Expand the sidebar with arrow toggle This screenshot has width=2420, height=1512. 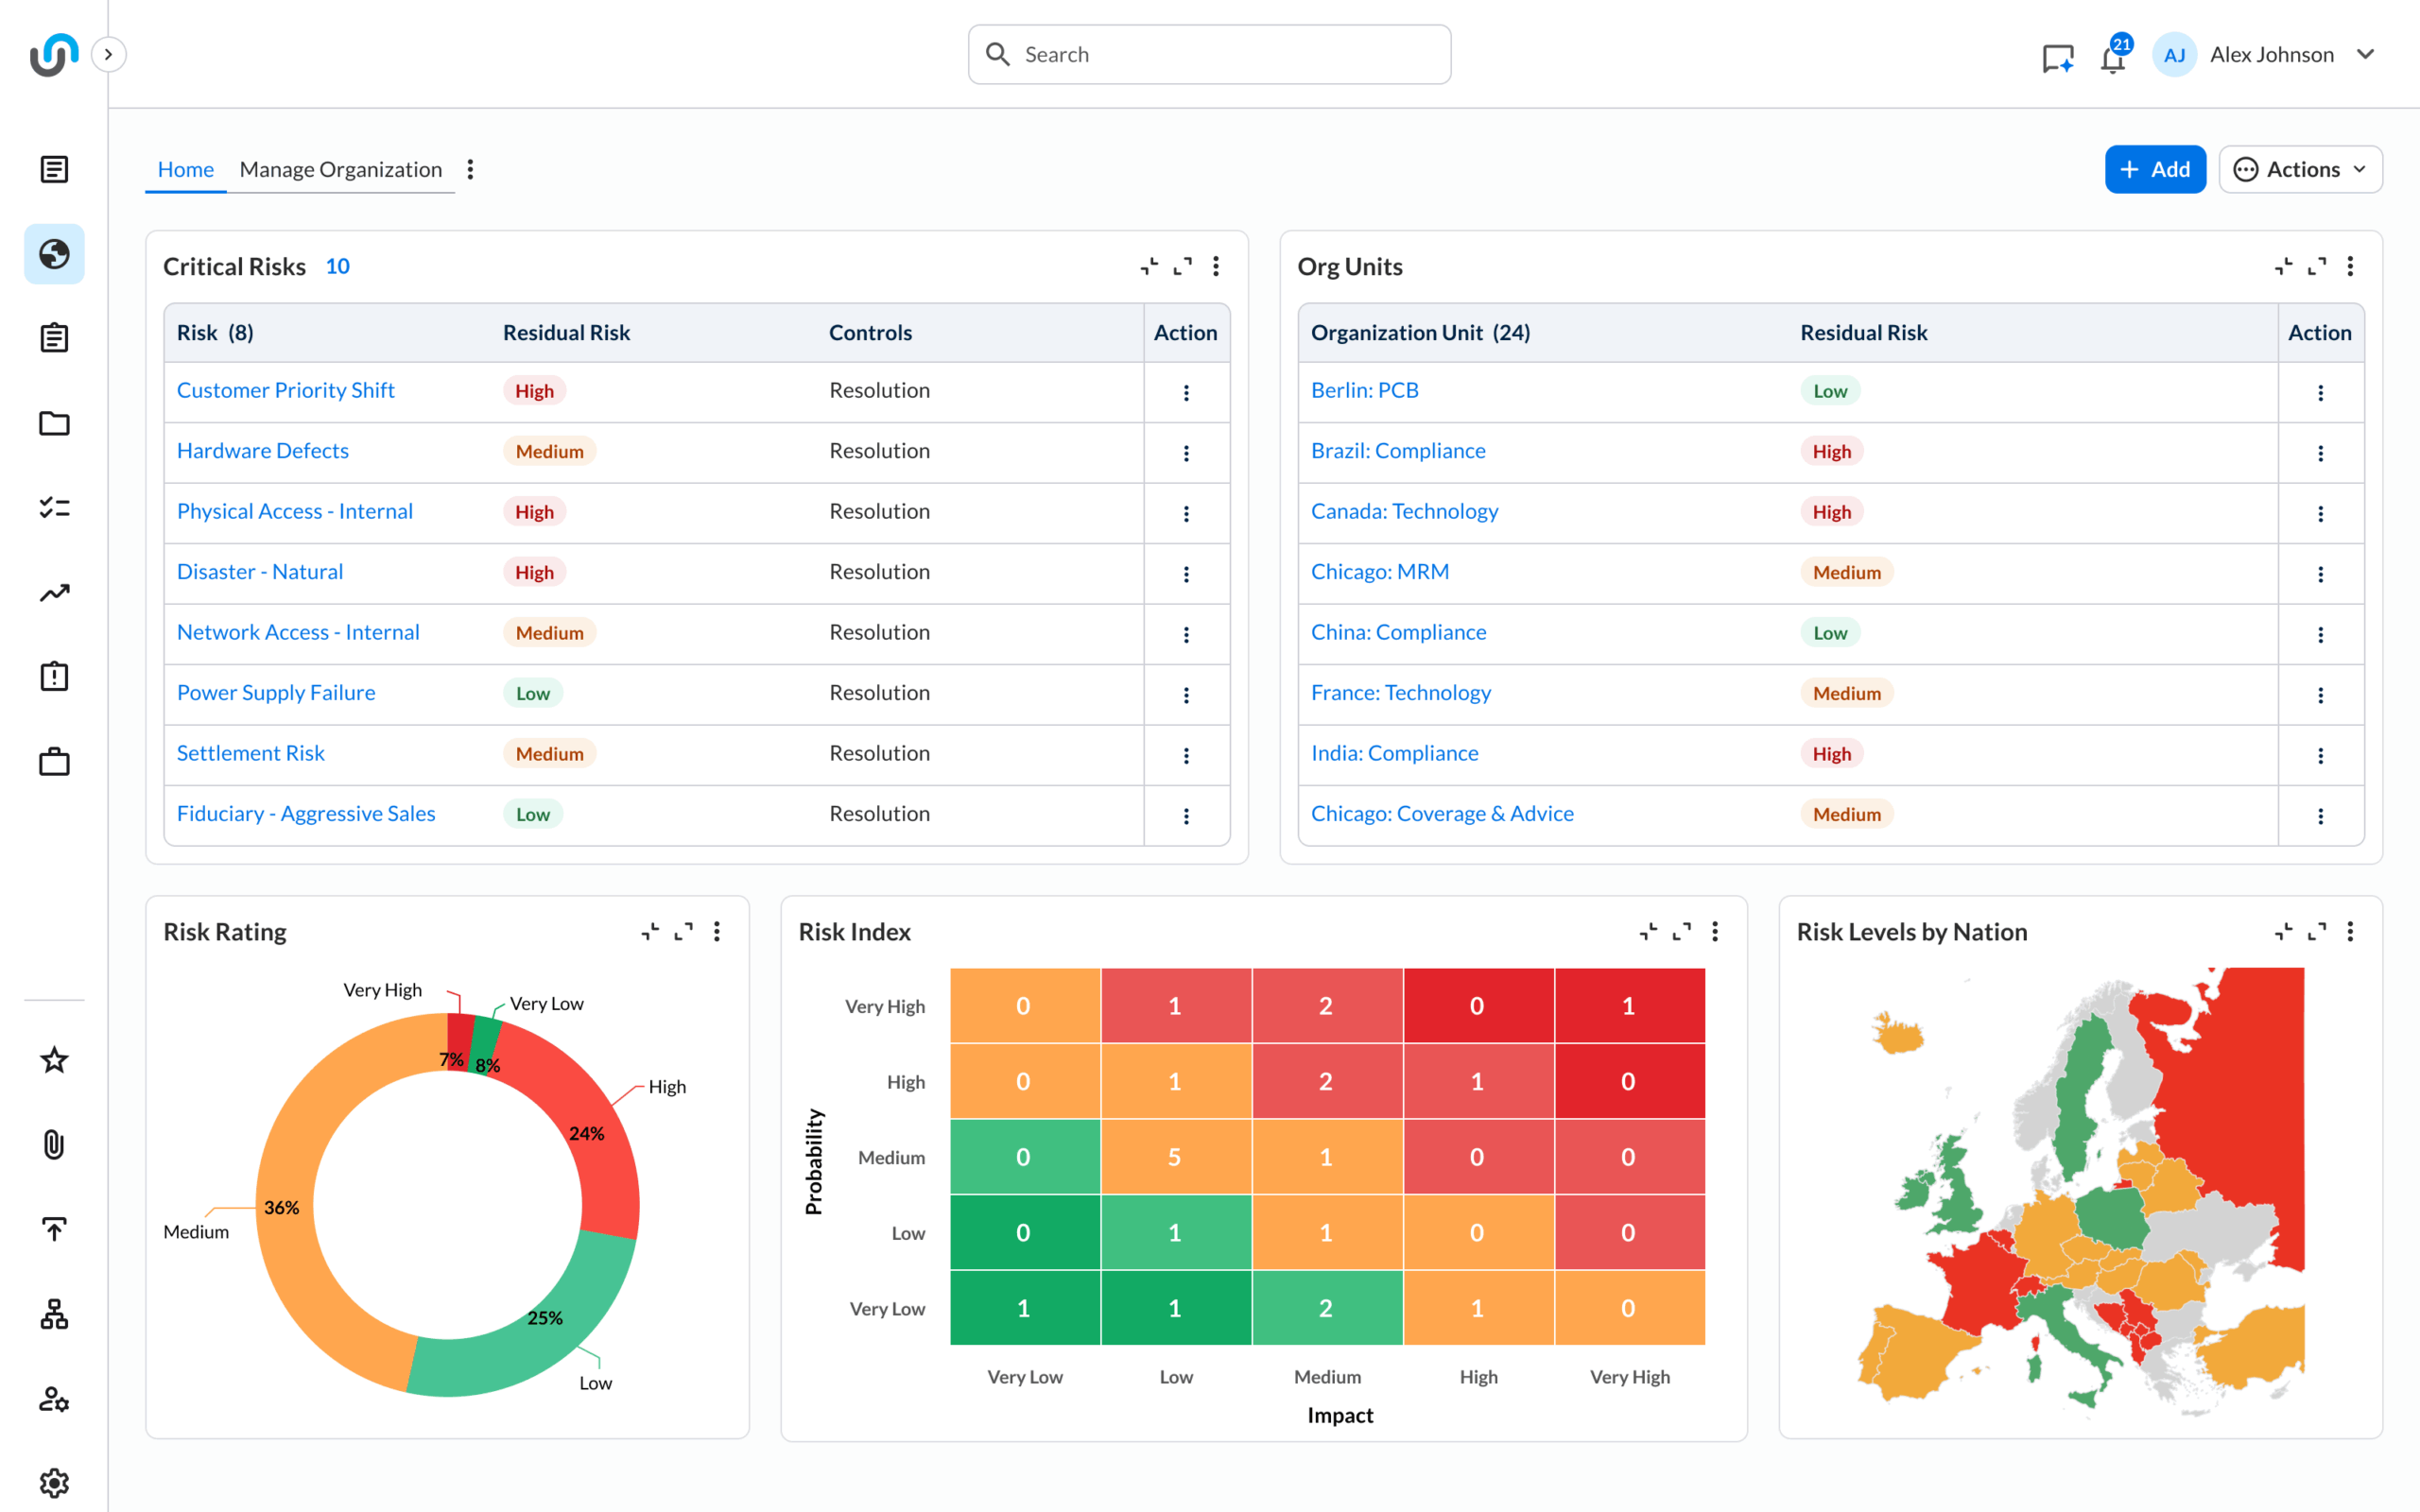click(x=108, y=54)
